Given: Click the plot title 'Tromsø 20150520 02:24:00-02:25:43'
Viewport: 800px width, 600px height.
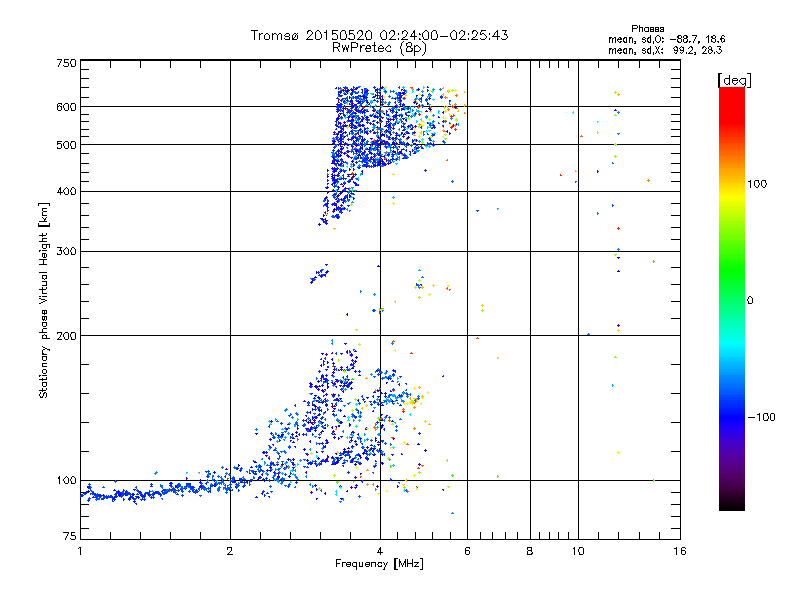Looking at the screenshot, I should click(379, 35).
